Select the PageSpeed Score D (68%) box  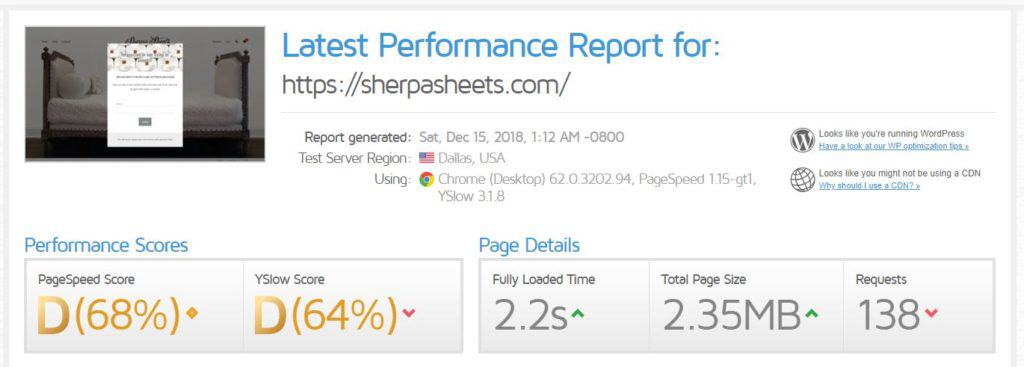[134, 306]
